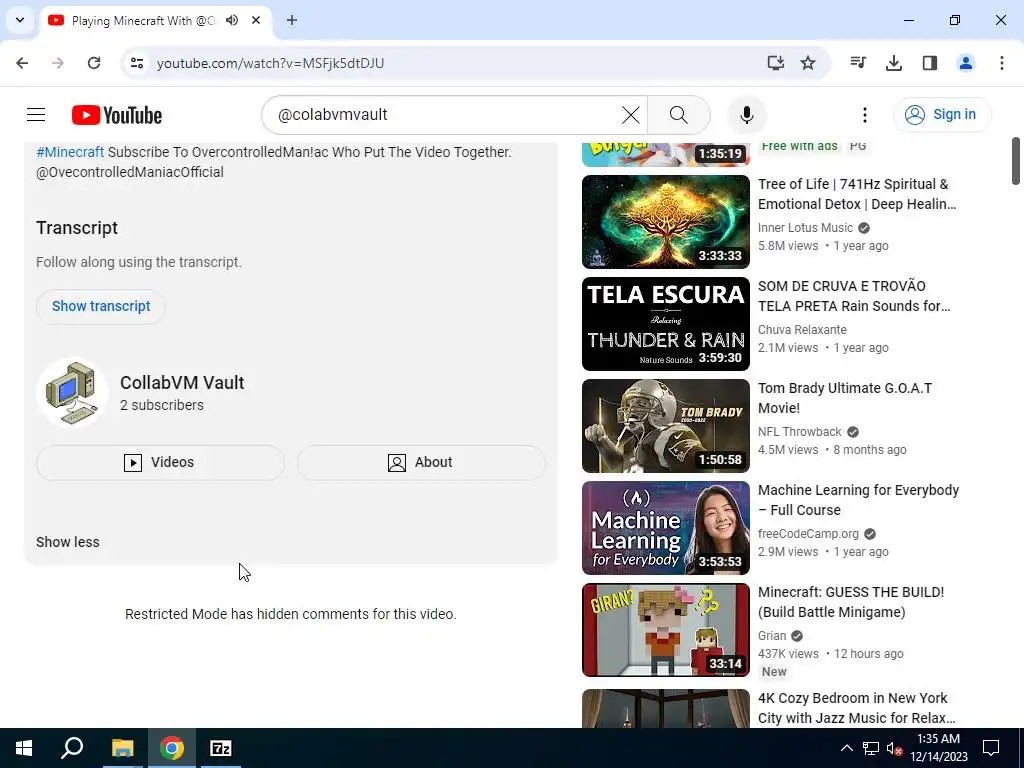1024x768 pixels.
Task: Open a new browser tab
Action: click(x=292, y=20)
